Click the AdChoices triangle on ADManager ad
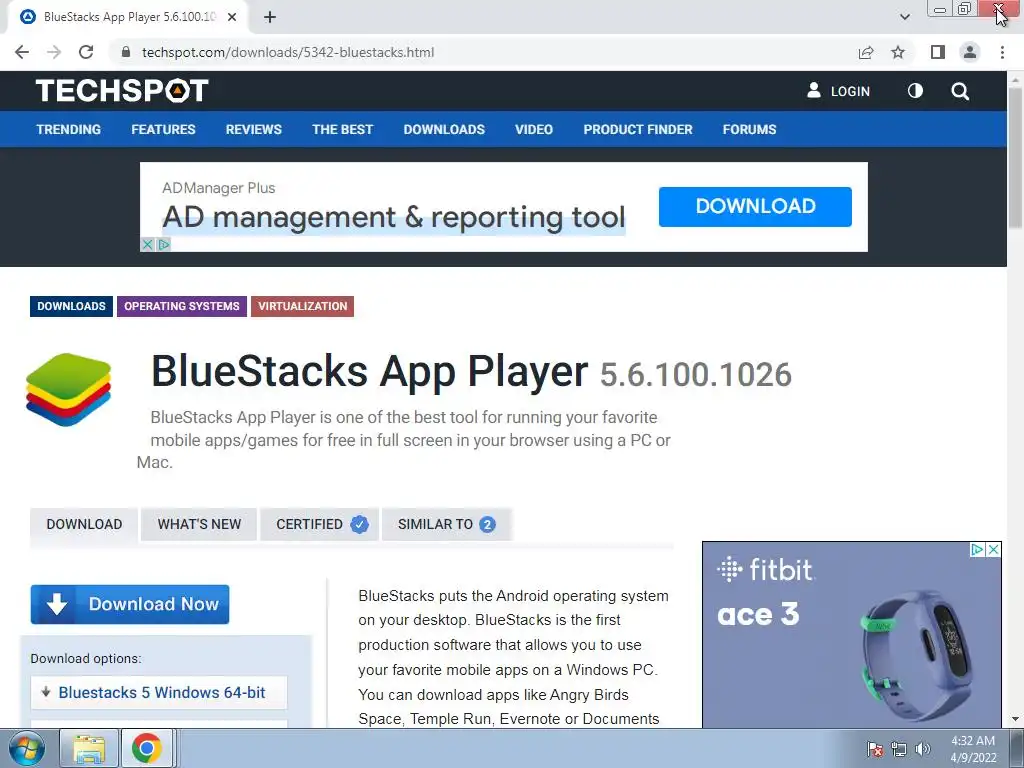The image size is (1024, 768). [x=164, y=244]
